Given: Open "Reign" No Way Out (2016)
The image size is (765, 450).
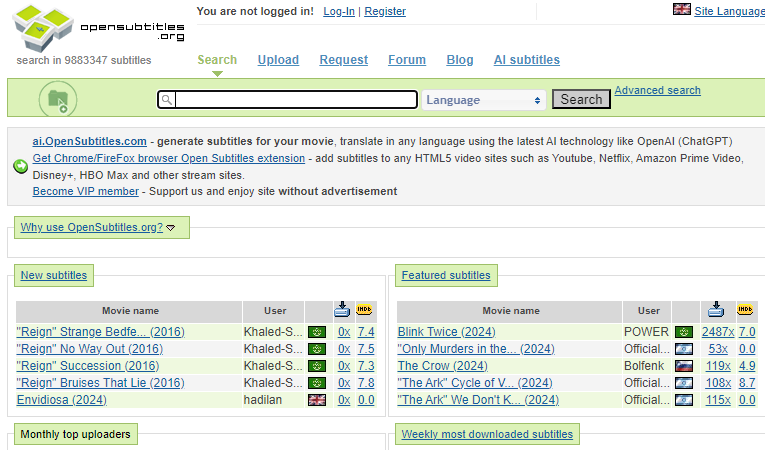Looking at the screenshot, I should click(90, 349).
